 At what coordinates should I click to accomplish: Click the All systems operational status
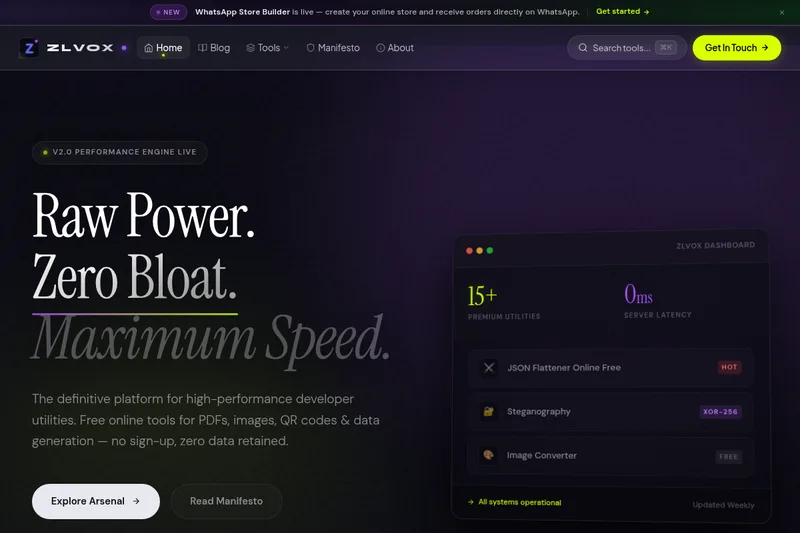(515, 502)
